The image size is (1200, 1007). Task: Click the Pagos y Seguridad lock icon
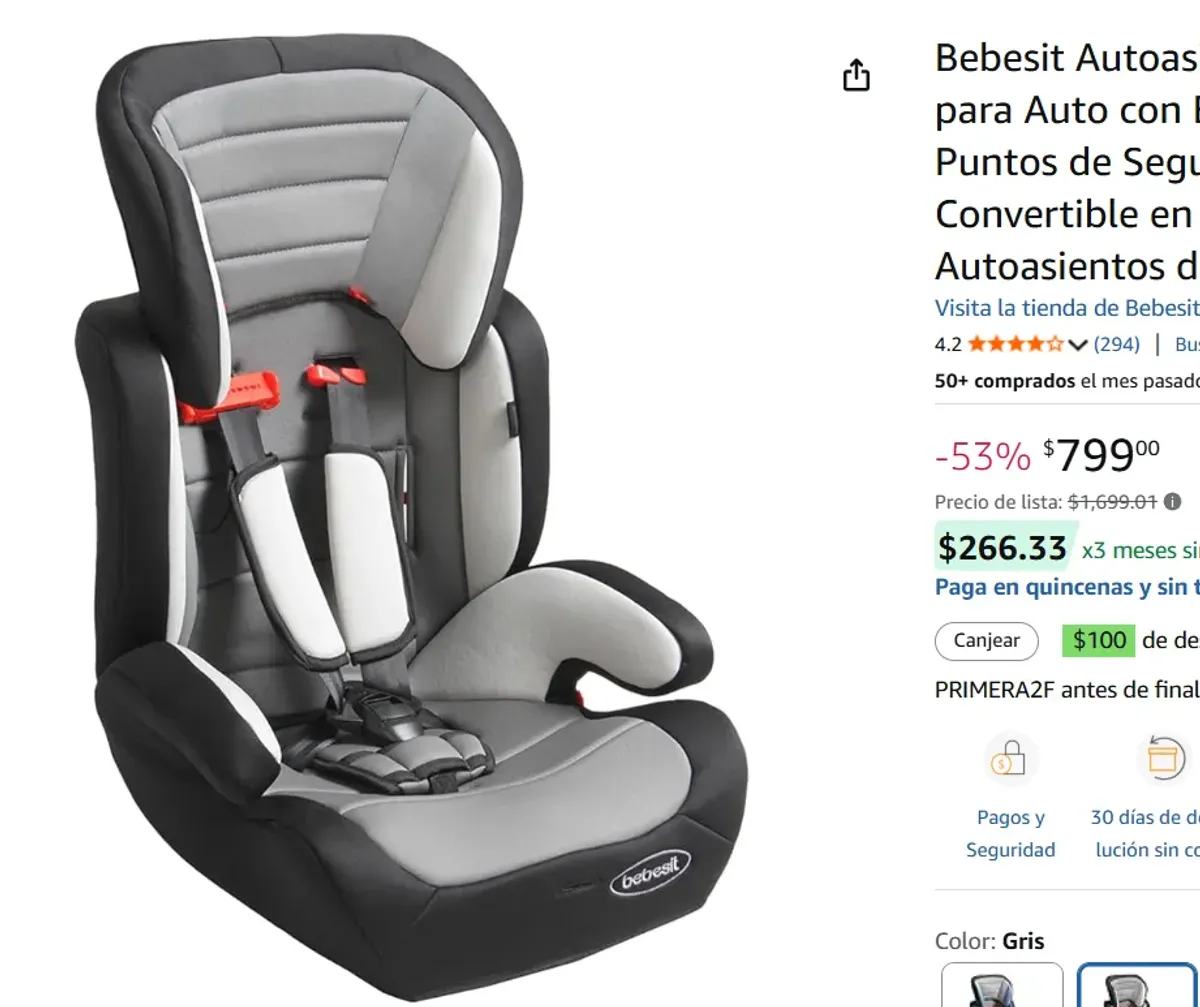[1011, 760]
